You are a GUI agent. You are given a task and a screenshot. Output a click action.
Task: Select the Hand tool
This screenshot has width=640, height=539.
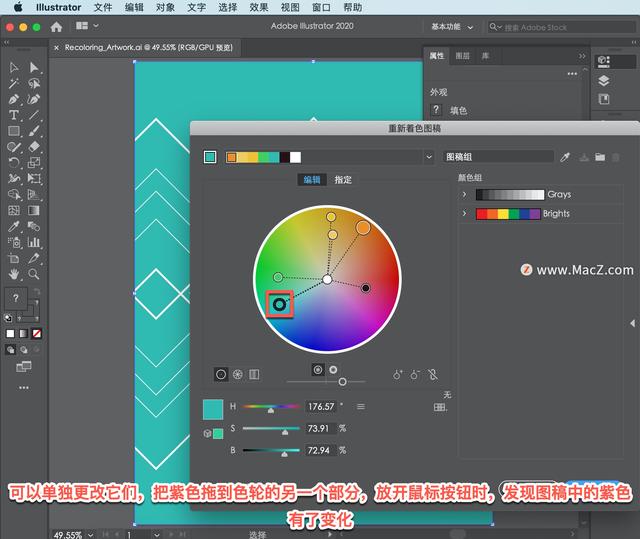coord(14,273)
